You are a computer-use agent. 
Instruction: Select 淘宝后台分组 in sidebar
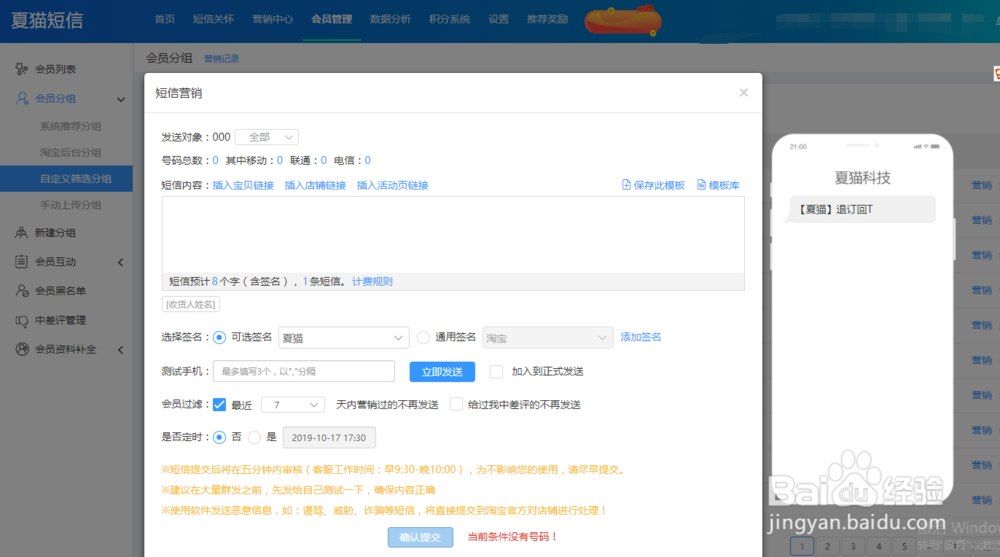[x=71, y=152]
